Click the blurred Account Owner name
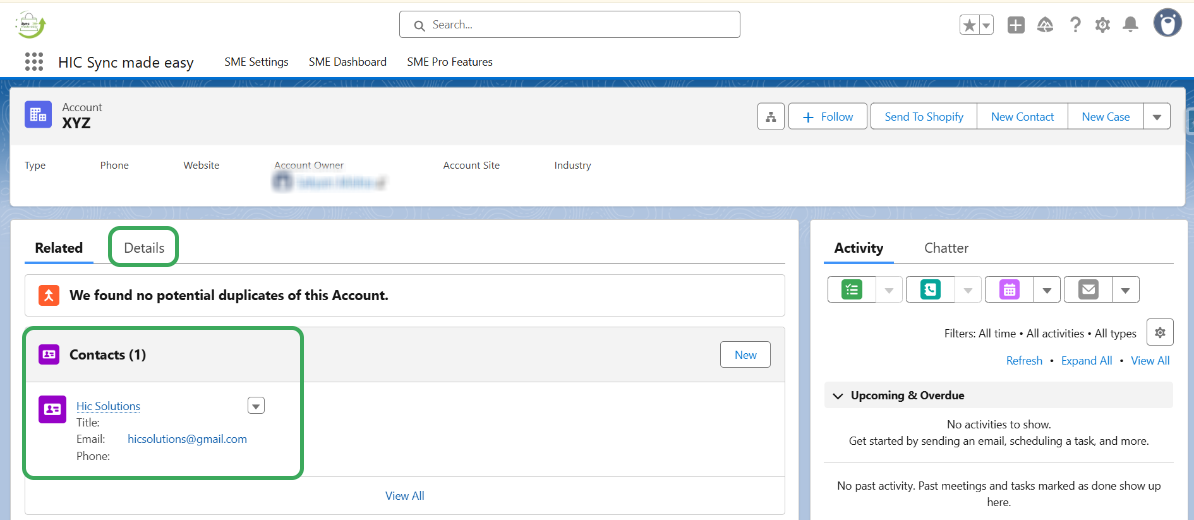 pyautogui.click(x=334, y=183)
